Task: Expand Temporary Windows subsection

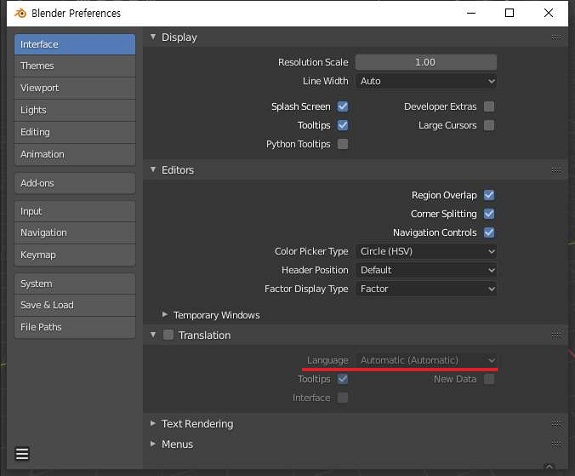Action: 165,315
